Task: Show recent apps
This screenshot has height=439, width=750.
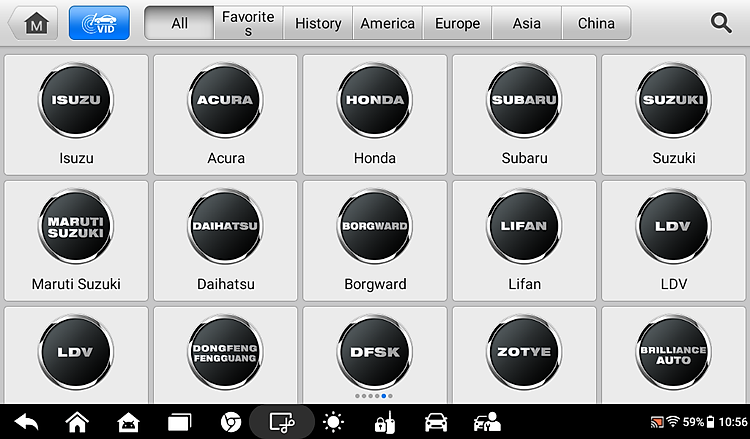Action: click(x=179, y=422)
